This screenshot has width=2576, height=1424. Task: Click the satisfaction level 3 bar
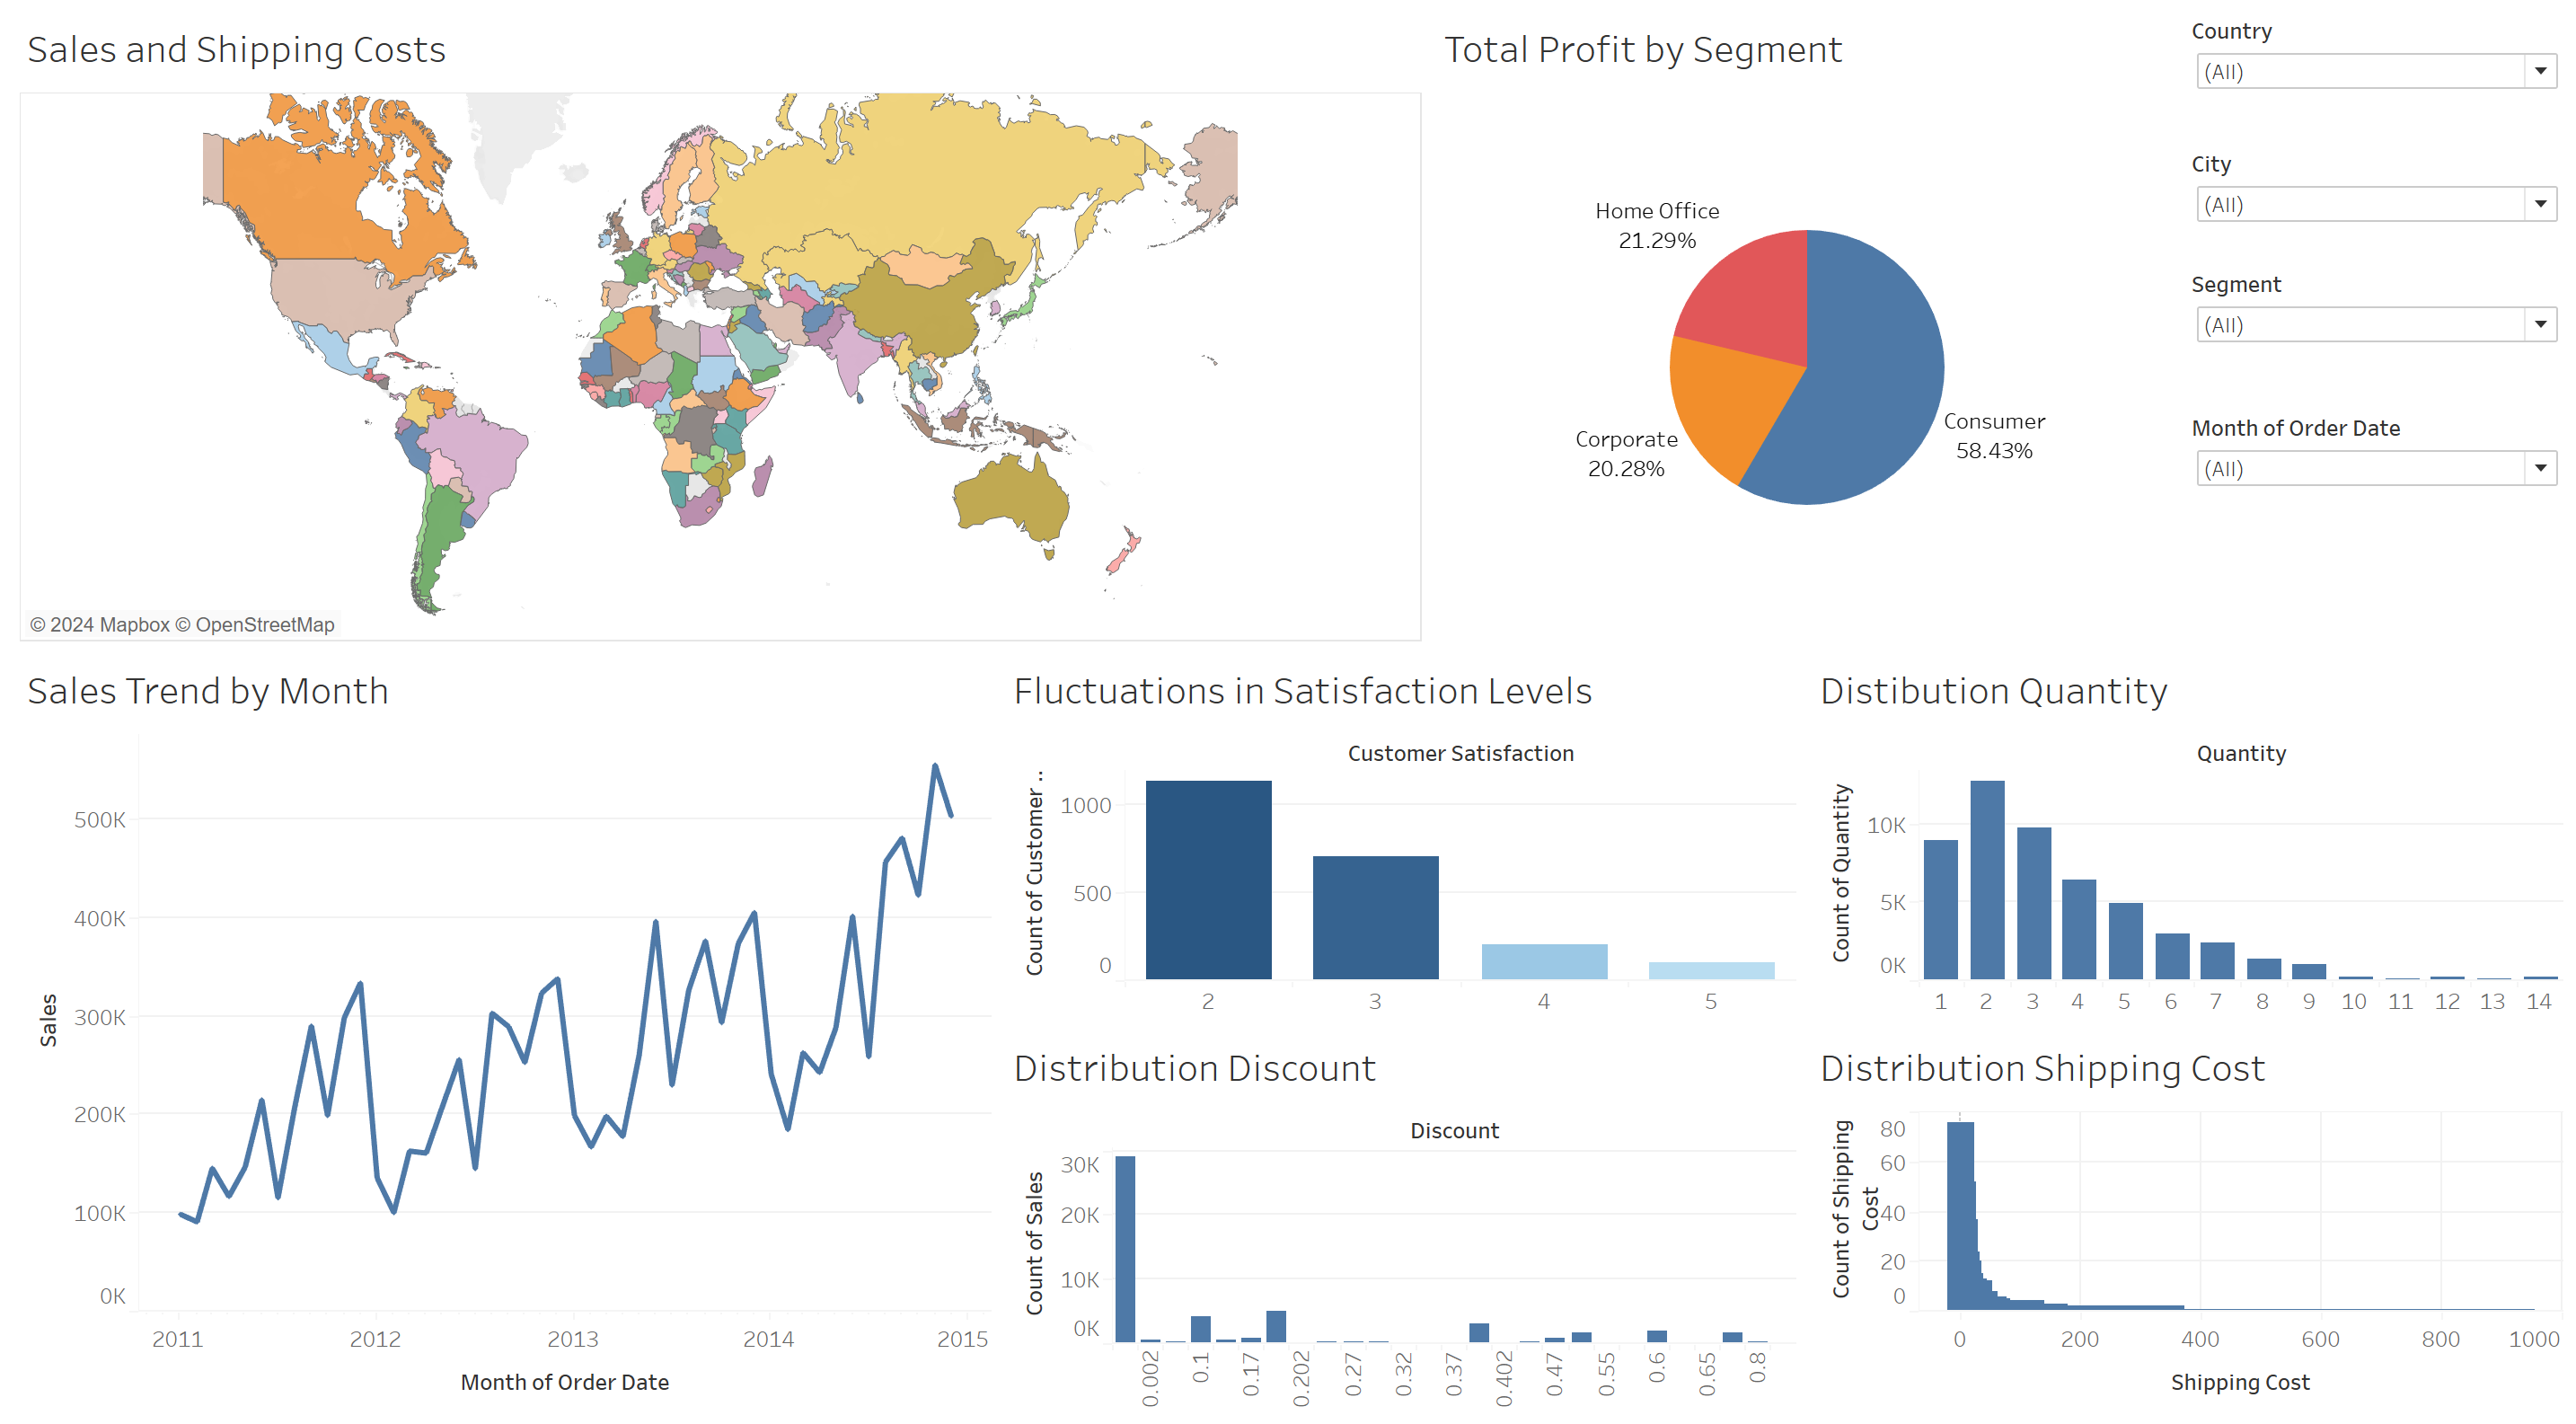[x=1375, y=917]
